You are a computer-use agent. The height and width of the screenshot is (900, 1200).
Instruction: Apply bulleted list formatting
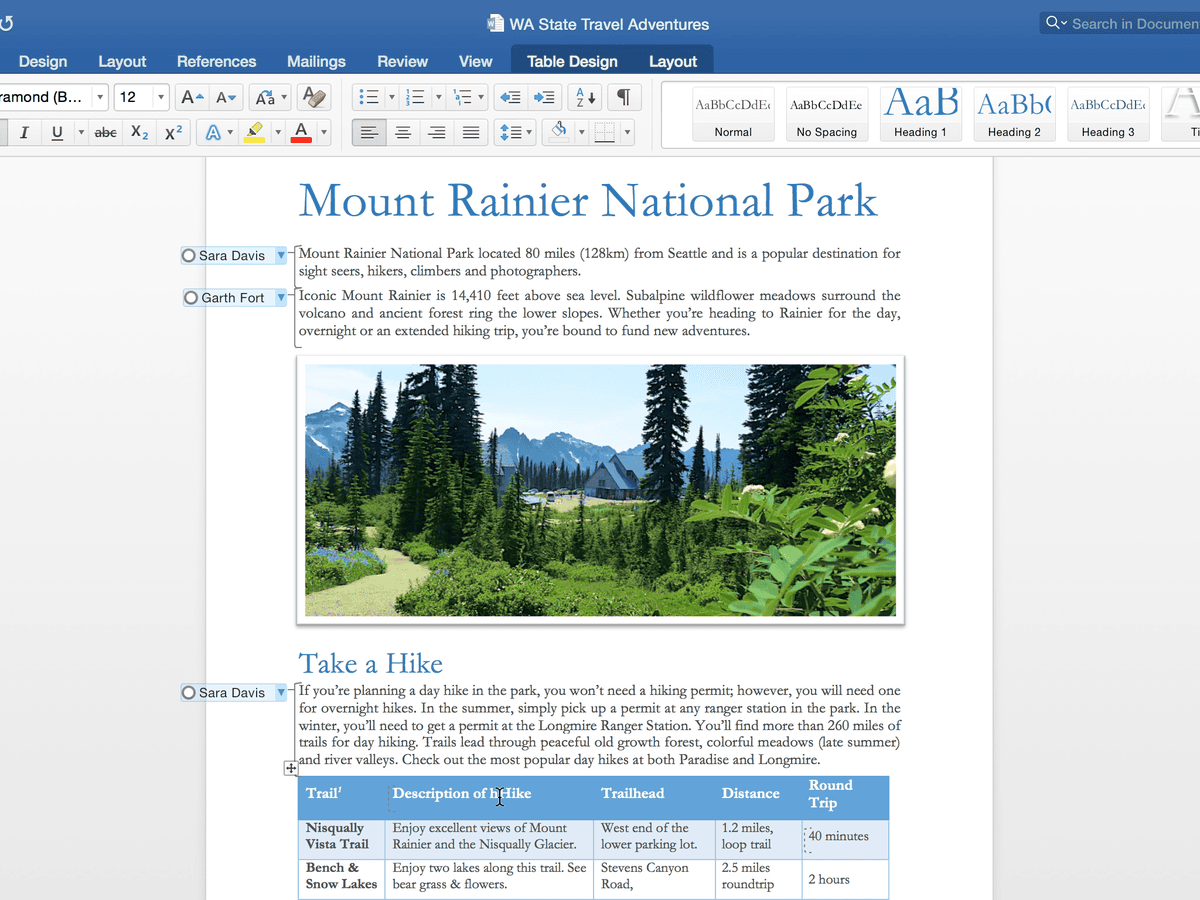(369, 97)
